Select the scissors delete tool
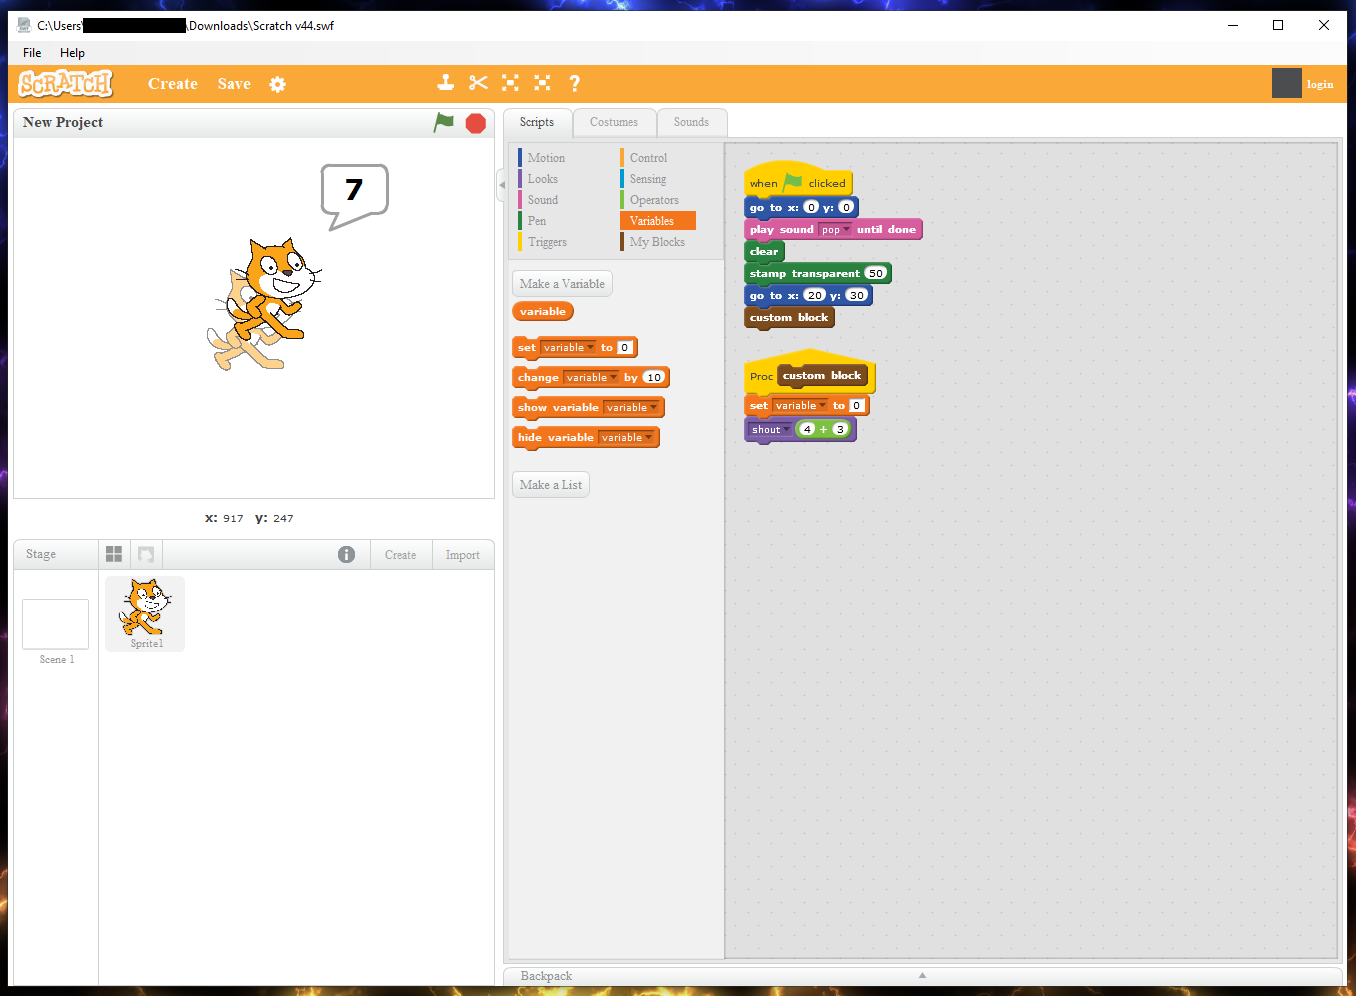The image size is (1356, 996). [x=479, y=83]
